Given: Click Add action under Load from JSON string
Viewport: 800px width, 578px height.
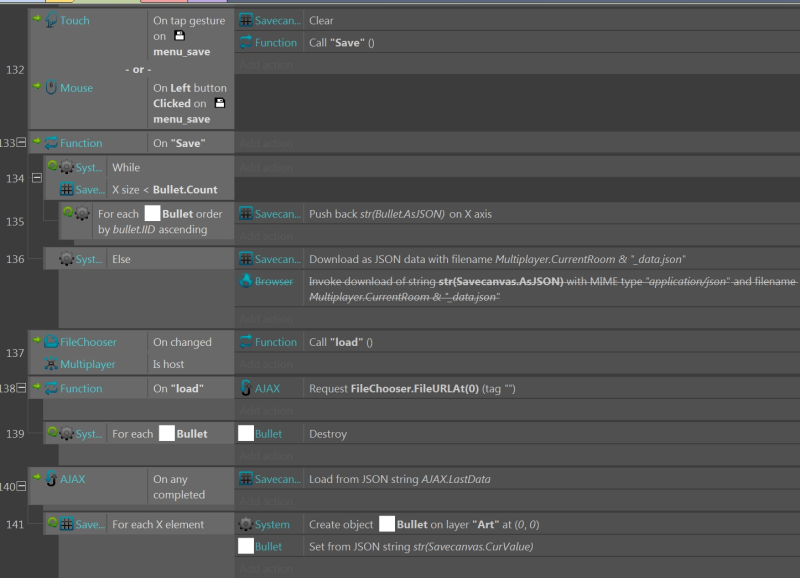Looking at the screenshot, I should (x=266, y=501).
